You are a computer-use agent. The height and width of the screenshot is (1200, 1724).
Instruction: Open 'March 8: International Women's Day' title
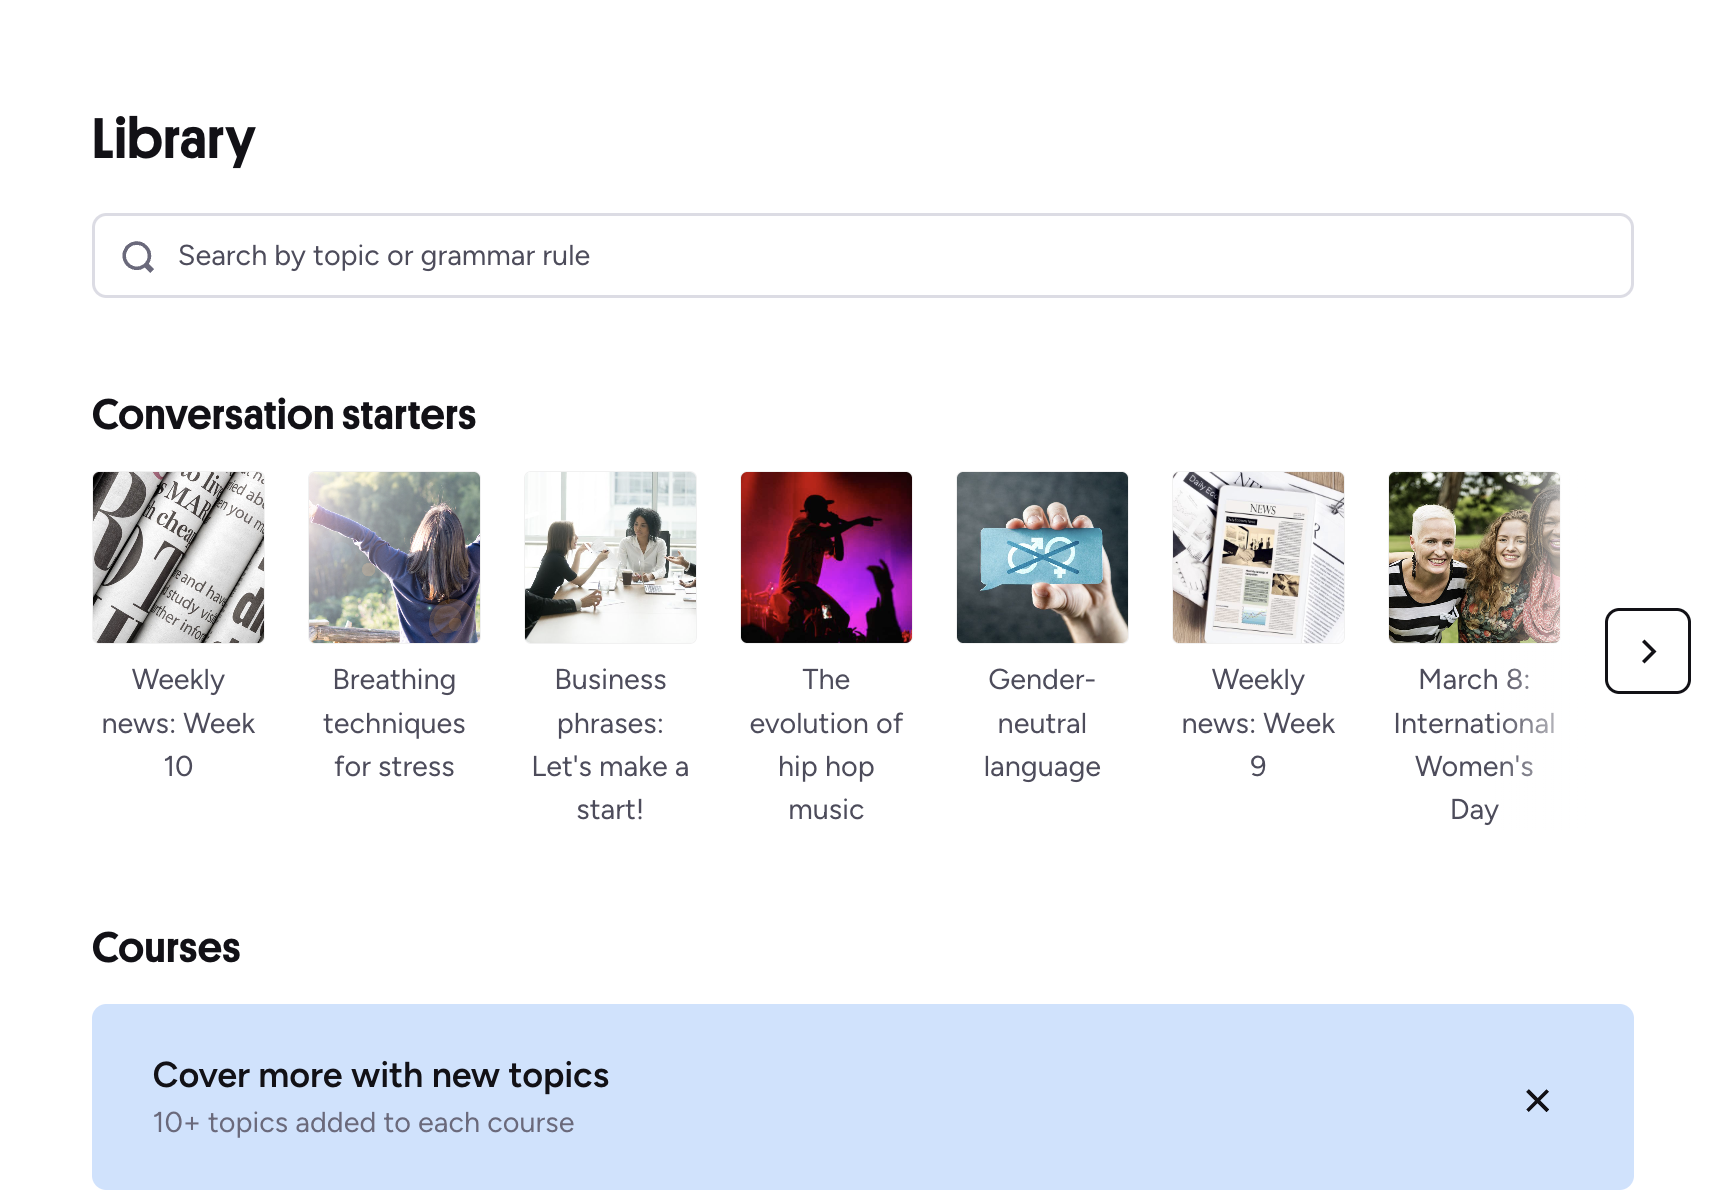1474,744
